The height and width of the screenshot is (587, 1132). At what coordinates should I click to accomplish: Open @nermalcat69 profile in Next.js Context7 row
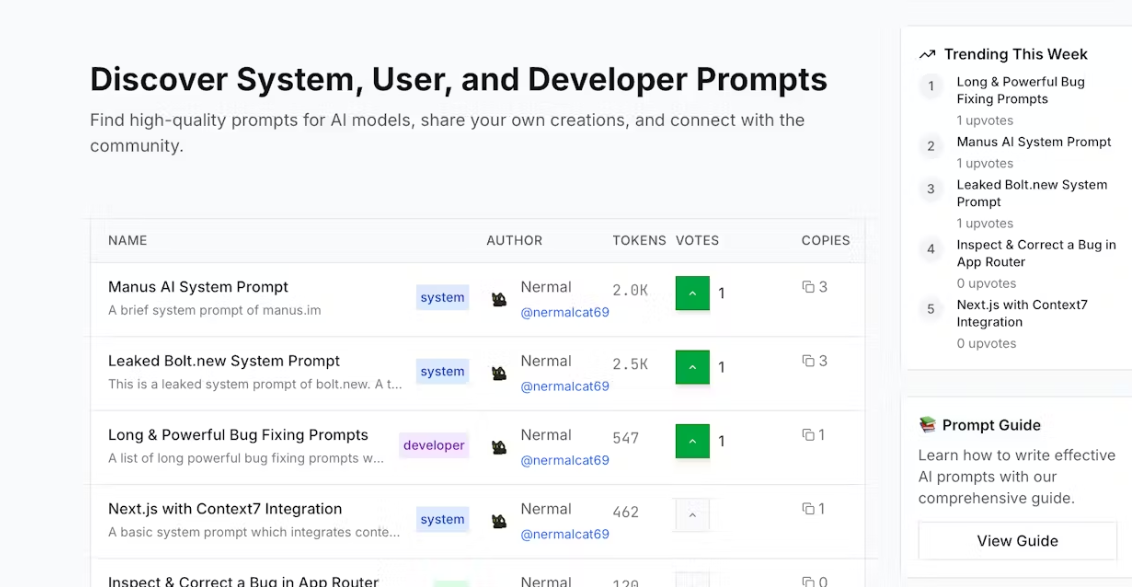565,534
